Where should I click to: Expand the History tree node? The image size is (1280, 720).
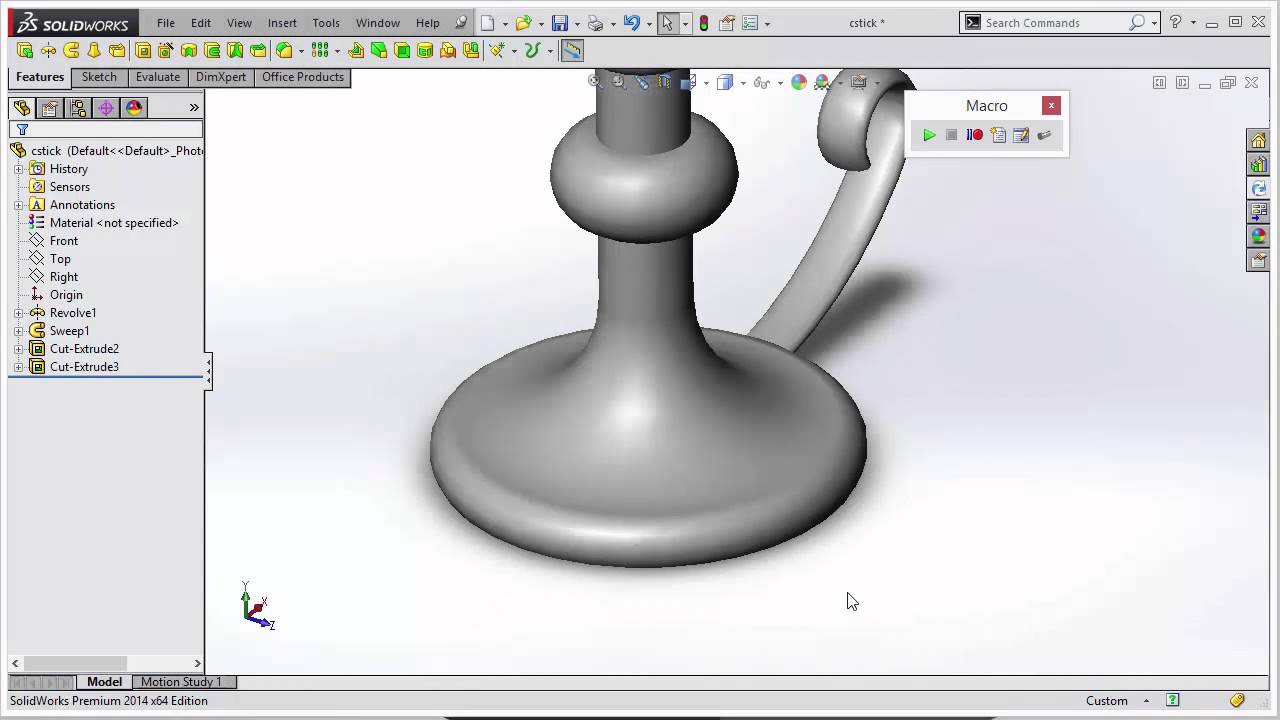pyautogui.click(x=18, y=169)
